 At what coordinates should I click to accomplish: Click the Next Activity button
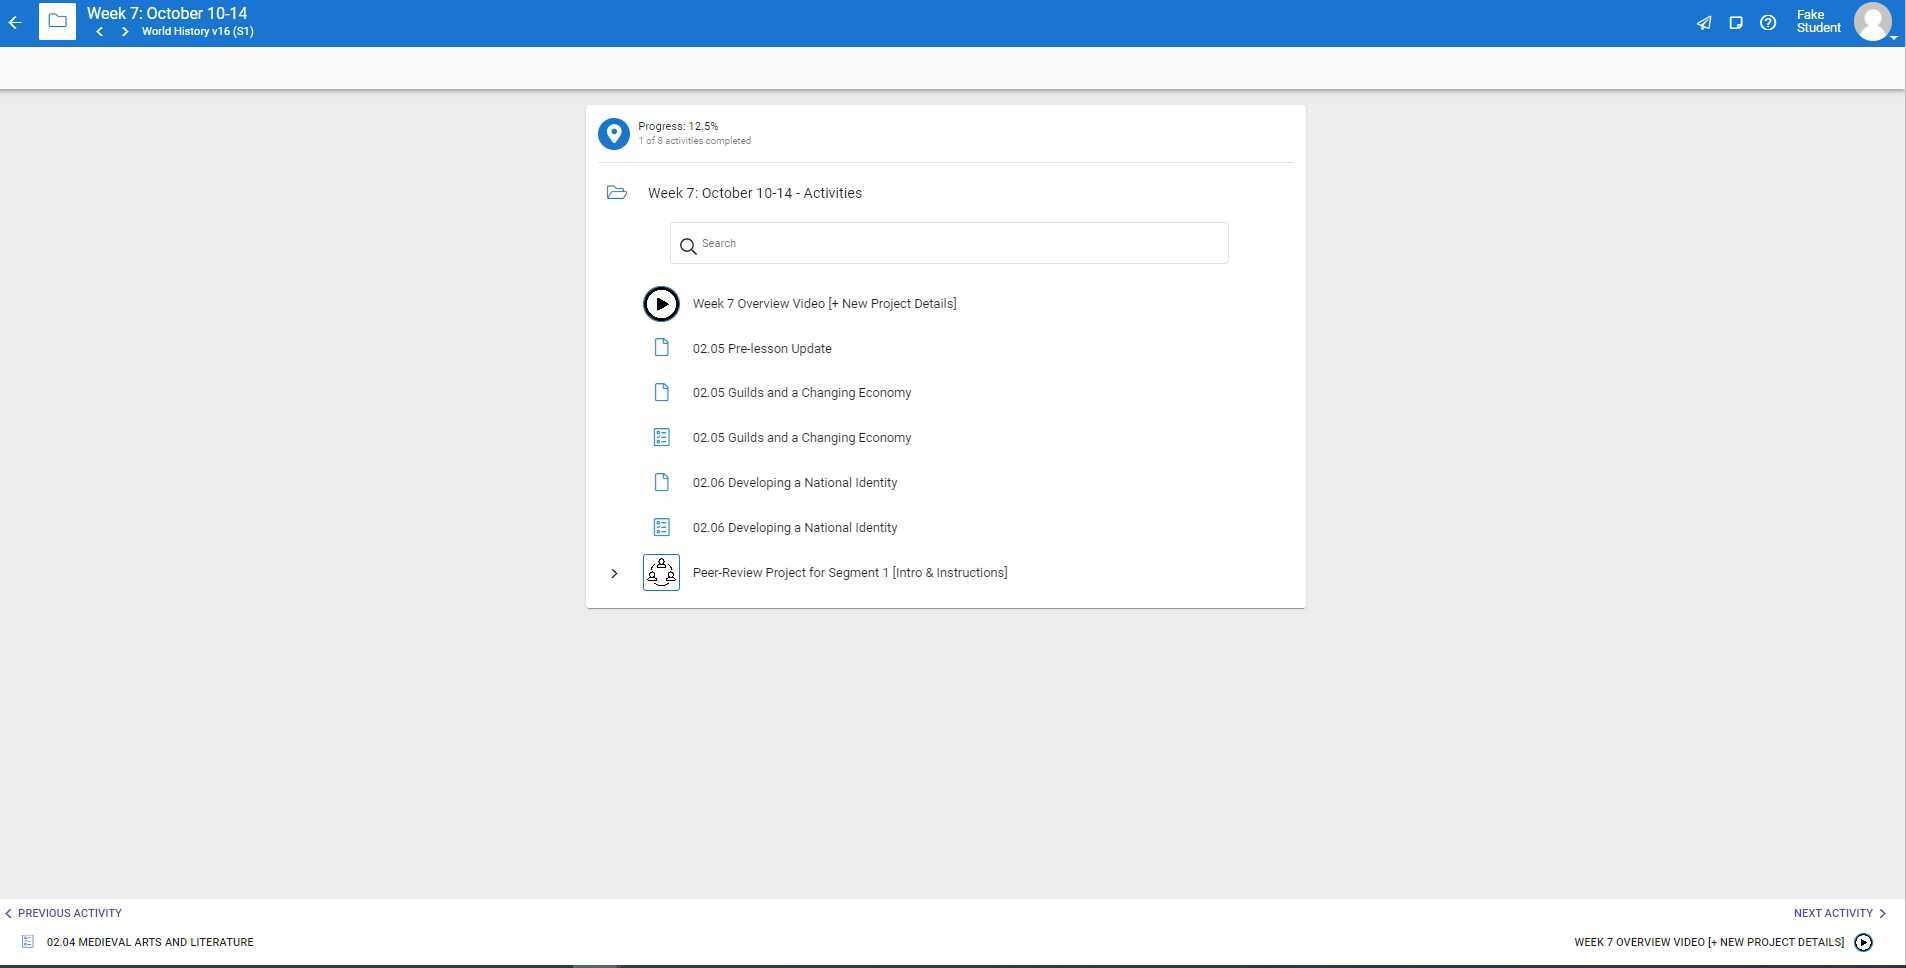point(1838,913)
